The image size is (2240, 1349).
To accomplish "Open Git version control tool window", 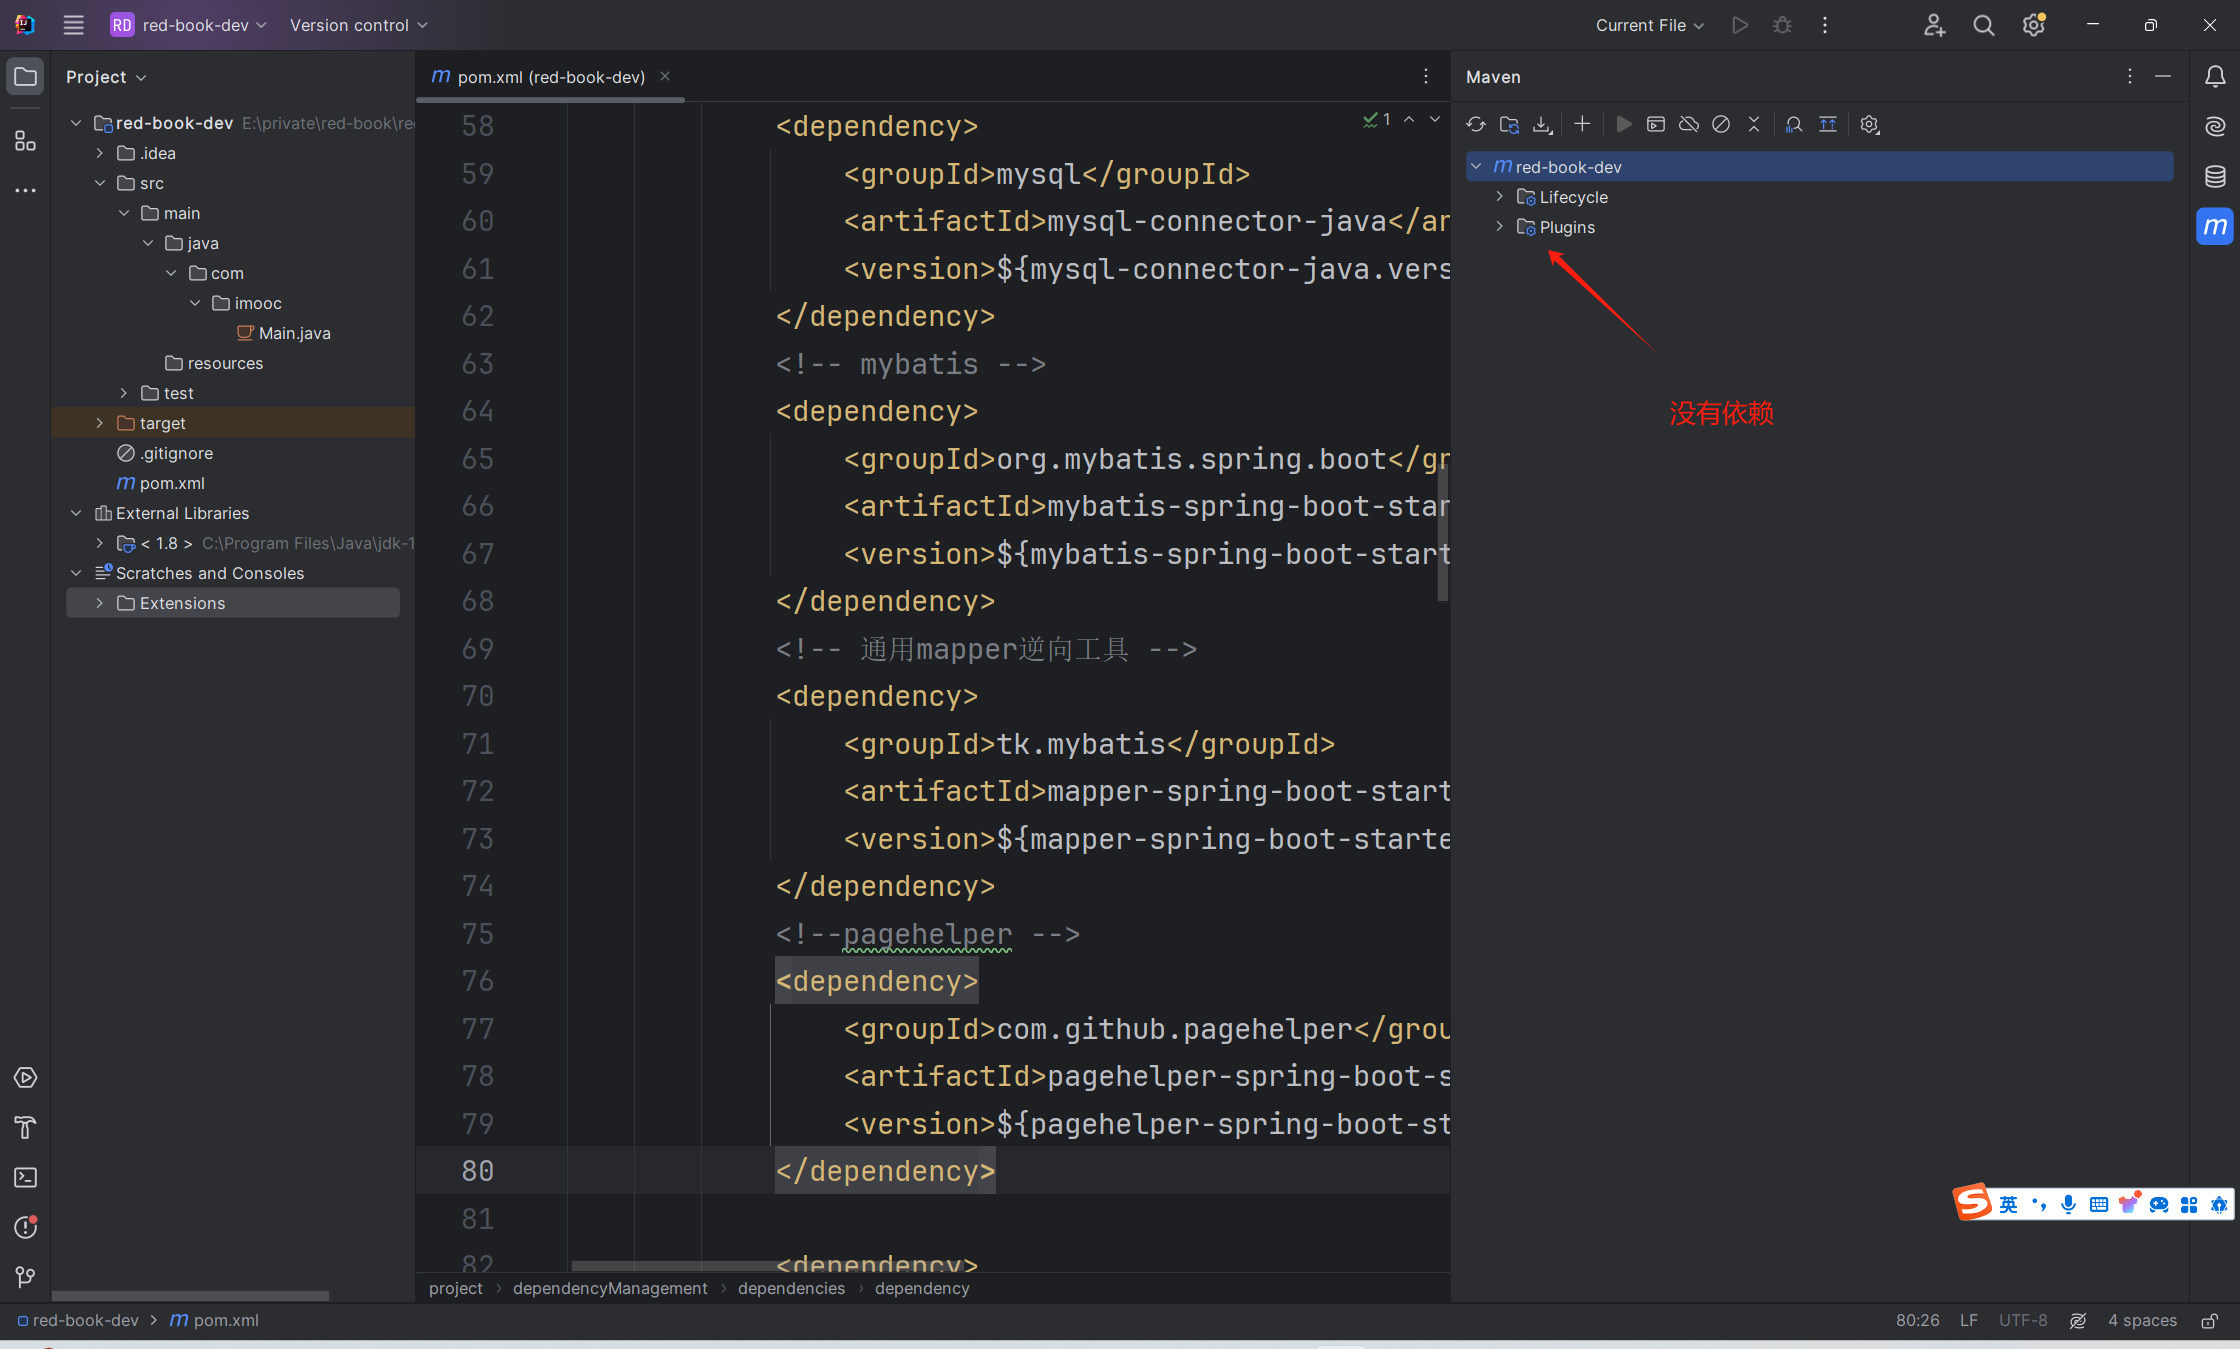I will pos(25,1277).
